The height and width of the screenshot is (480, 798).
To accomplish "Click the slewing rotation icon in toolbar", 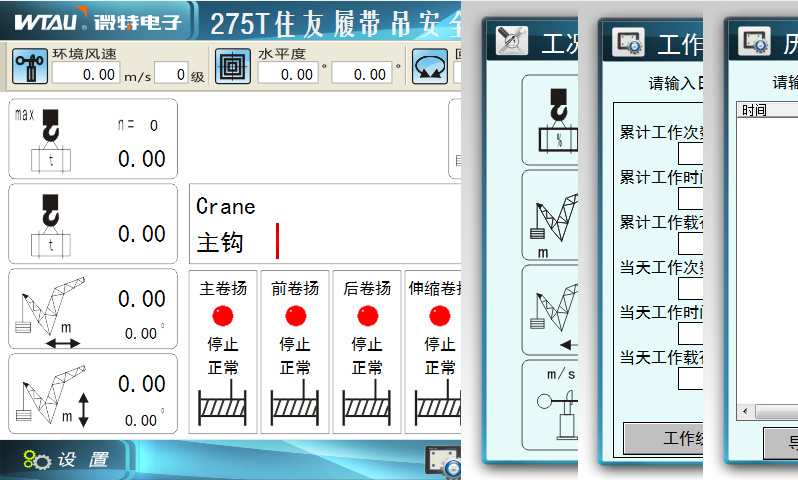I will click(x=430, y=66).
